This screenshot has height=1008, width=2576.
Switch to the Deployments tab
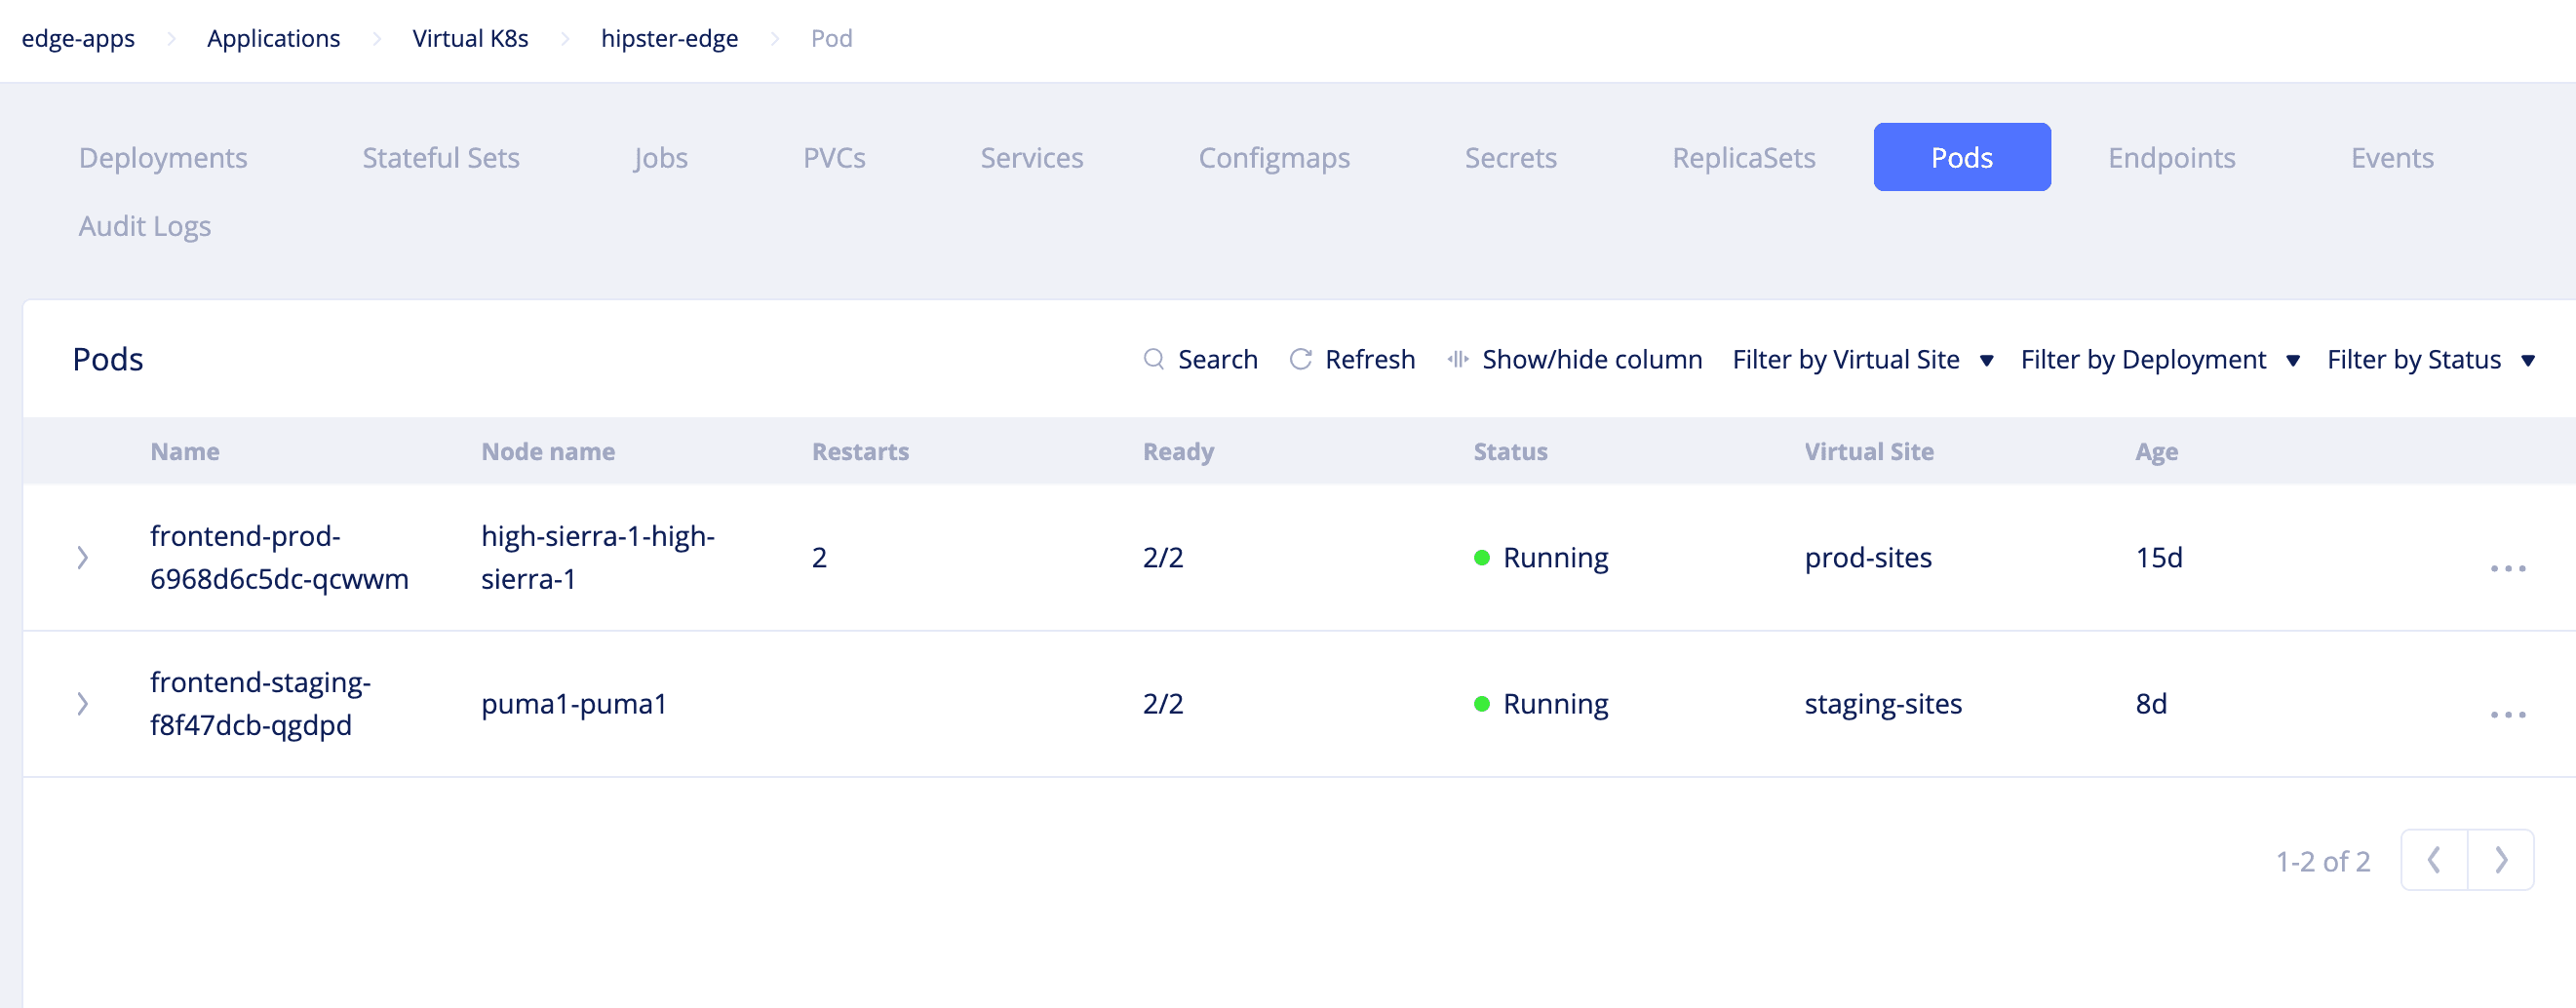(163, 158)
